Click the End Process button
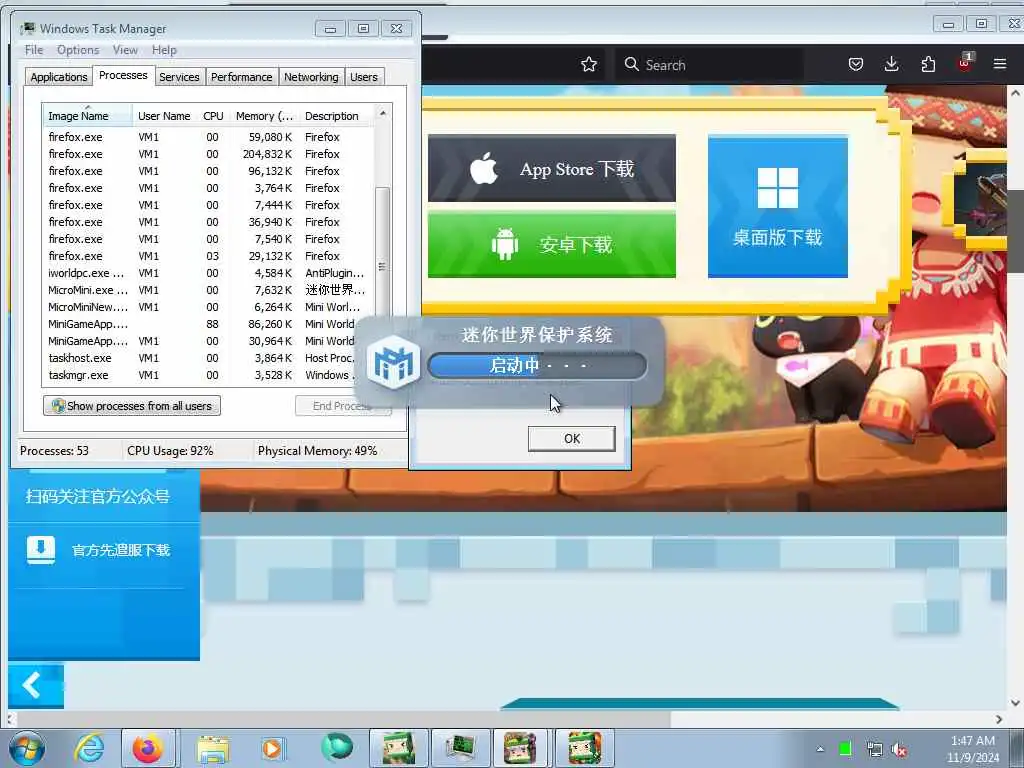This screenshot has width=1024, height=768. [342, 406]
